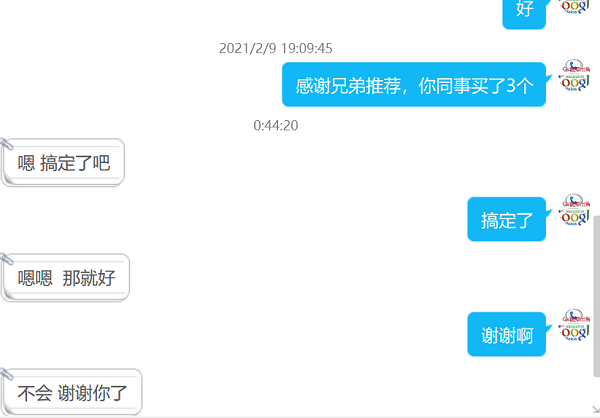600x418 pixels.
Task: Click the avatar next to the '好' bubble
Action: pos(574,7)
